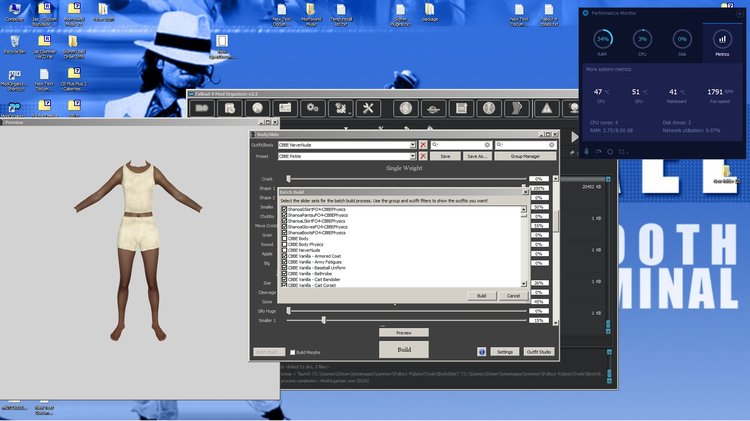Uncheck CBBE Vanilla - Cait Bandolier

[x=285, y=279]
